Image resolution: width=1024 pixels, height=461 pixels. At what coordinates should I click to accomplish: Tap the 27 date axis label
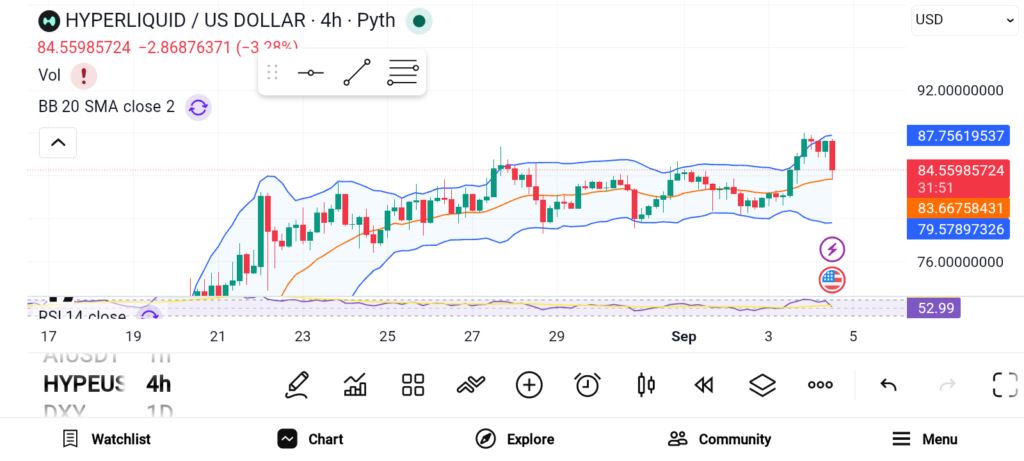(472, 337)
